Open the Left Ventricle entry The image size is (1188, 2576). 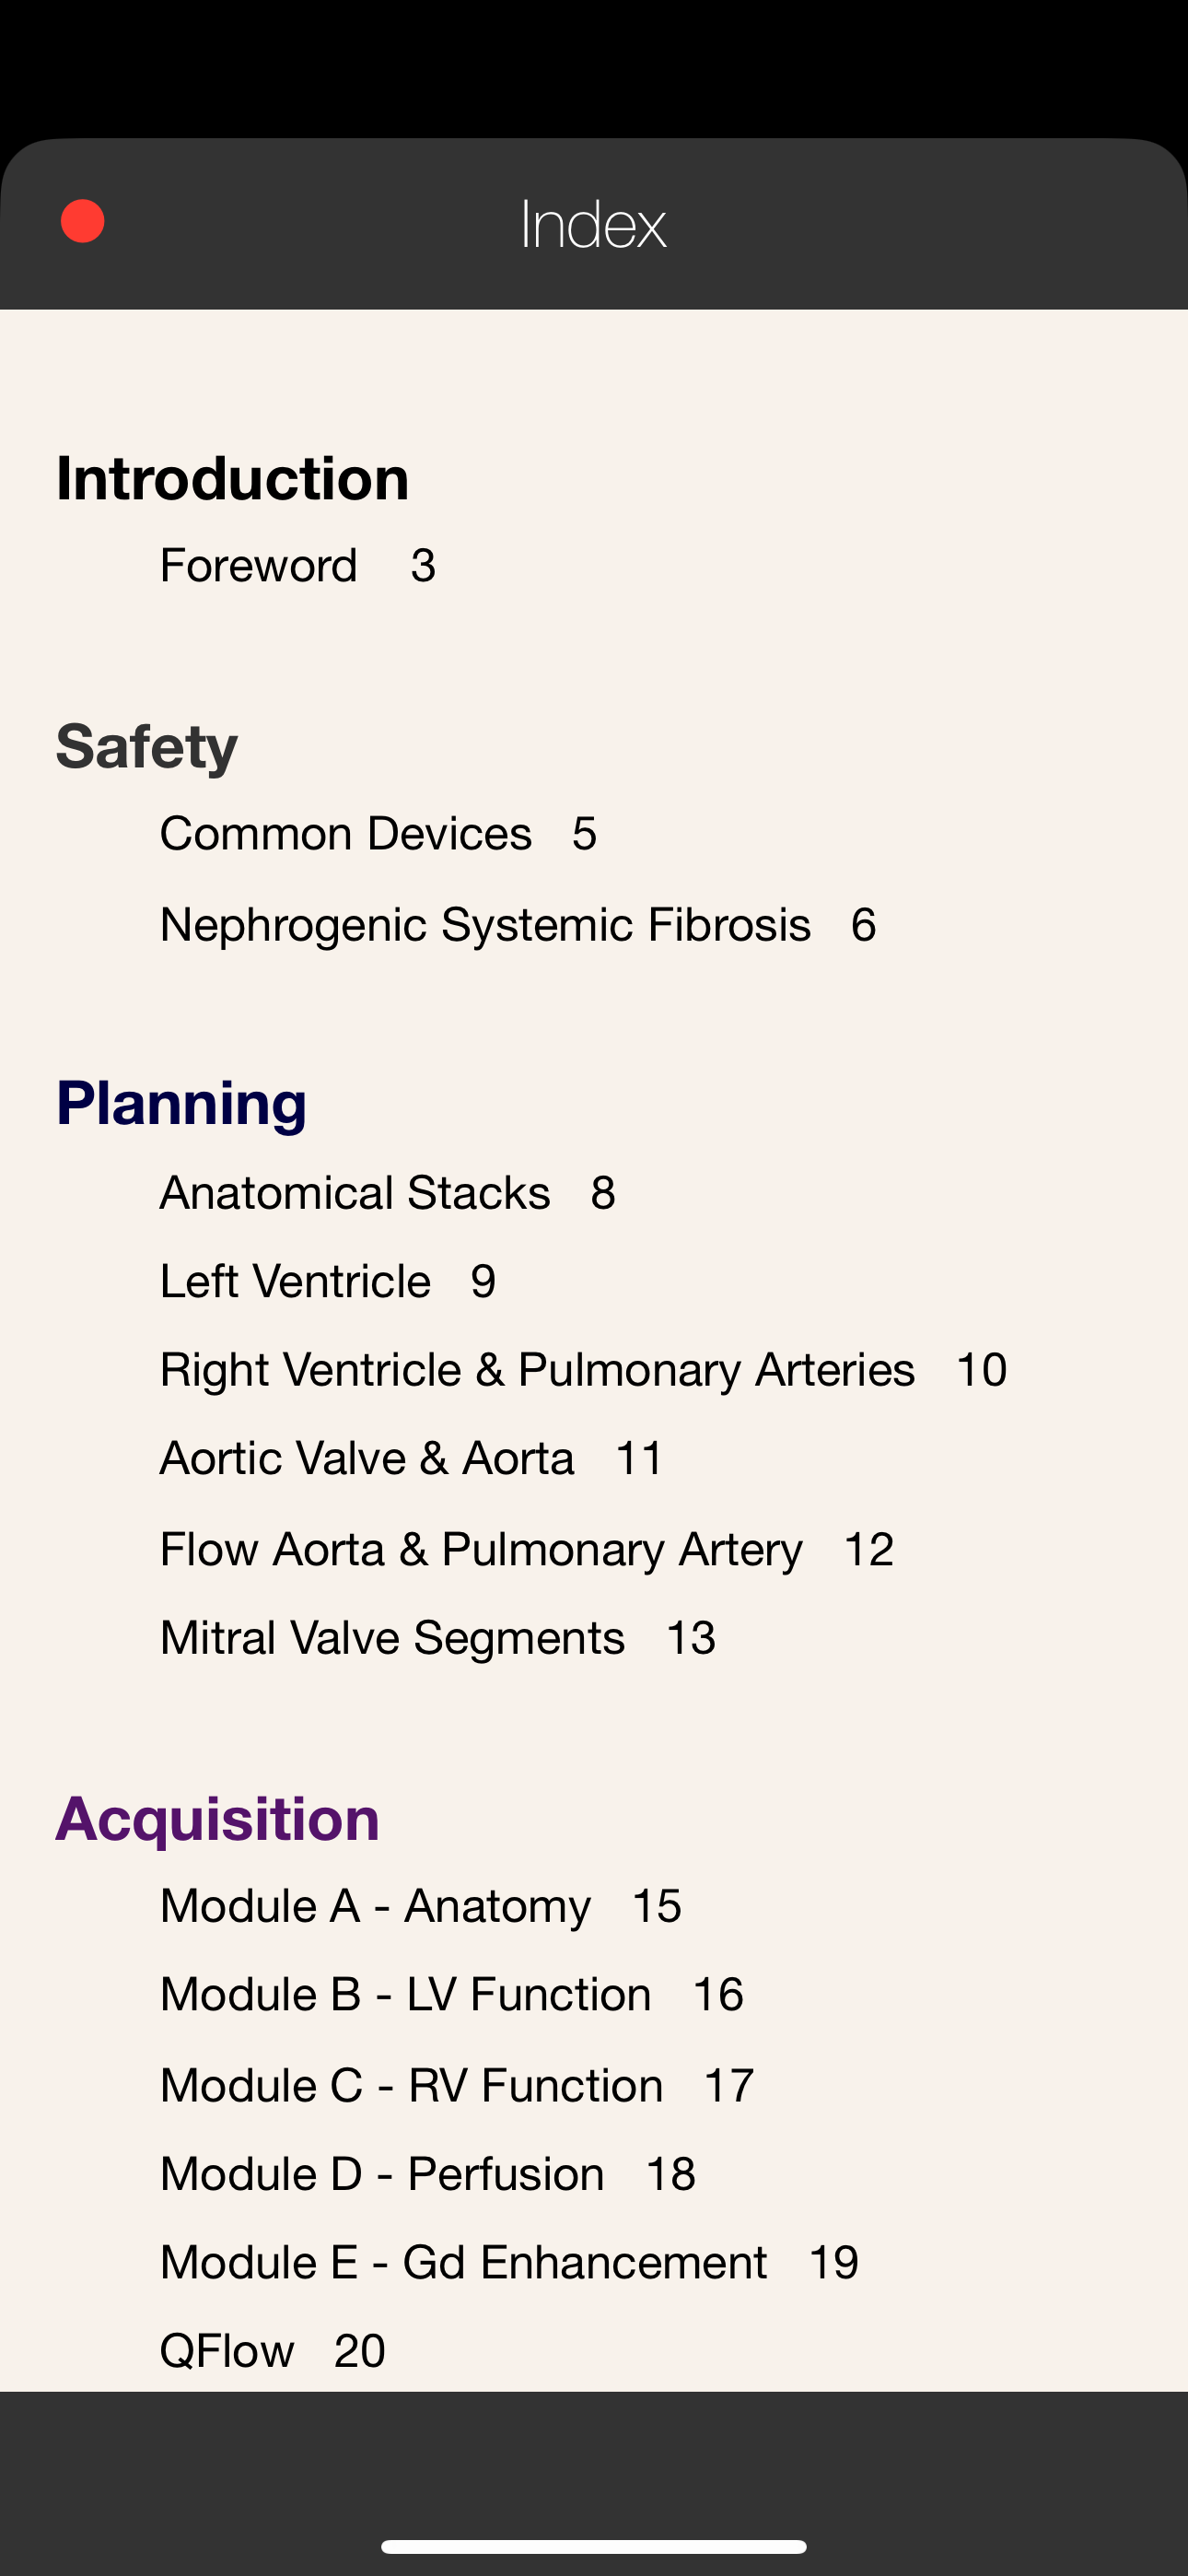328,1282
